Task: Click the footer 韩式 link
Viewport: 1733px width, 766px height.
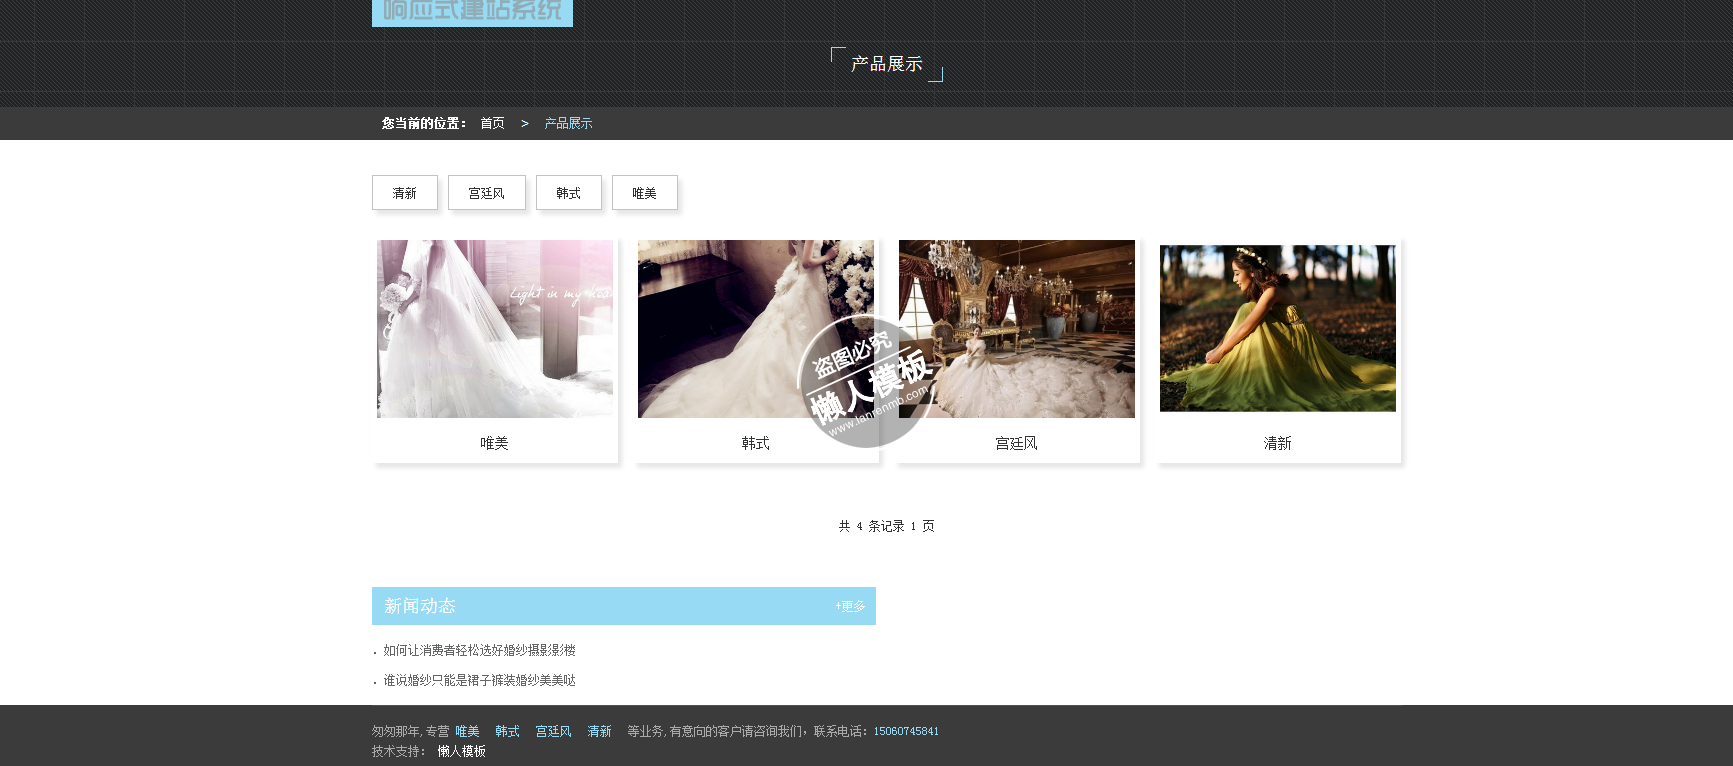Action: pyautogui.click(x=507, y=731)
